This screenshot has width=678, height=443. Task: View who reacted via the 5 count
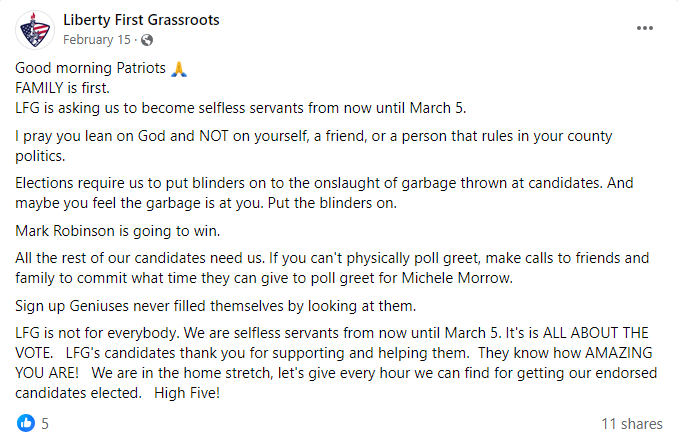point(45,423)
